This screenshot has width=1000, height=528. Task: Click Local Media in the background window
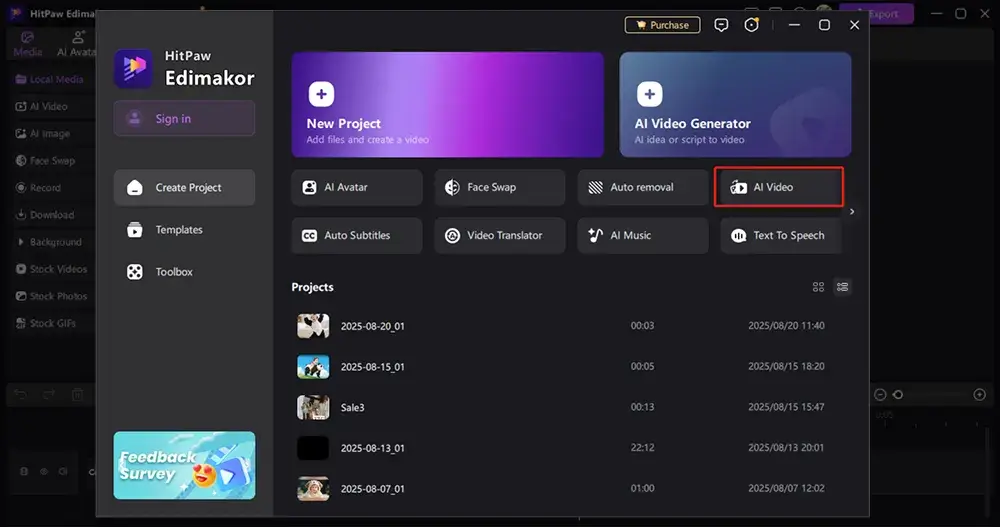click(x=50, y=79)
